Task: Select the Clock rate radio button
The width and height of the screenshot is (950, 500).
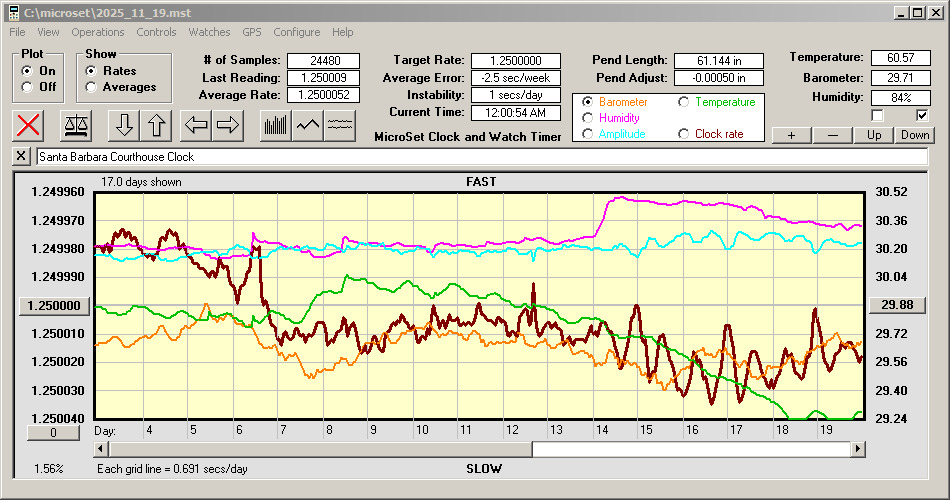Action: click(684, 134)
